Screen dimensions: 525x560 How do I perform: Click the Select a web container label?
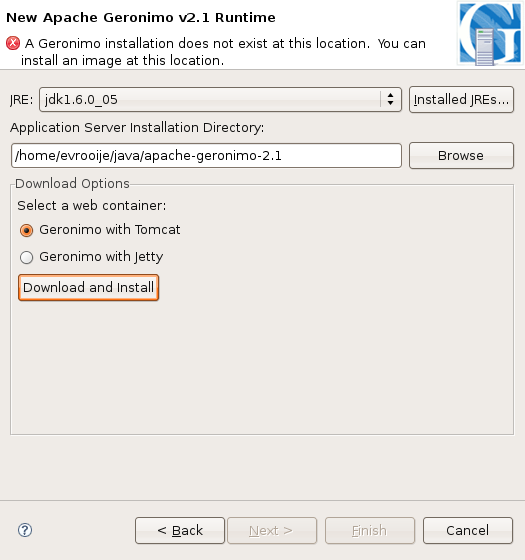[x=92, y=206]
